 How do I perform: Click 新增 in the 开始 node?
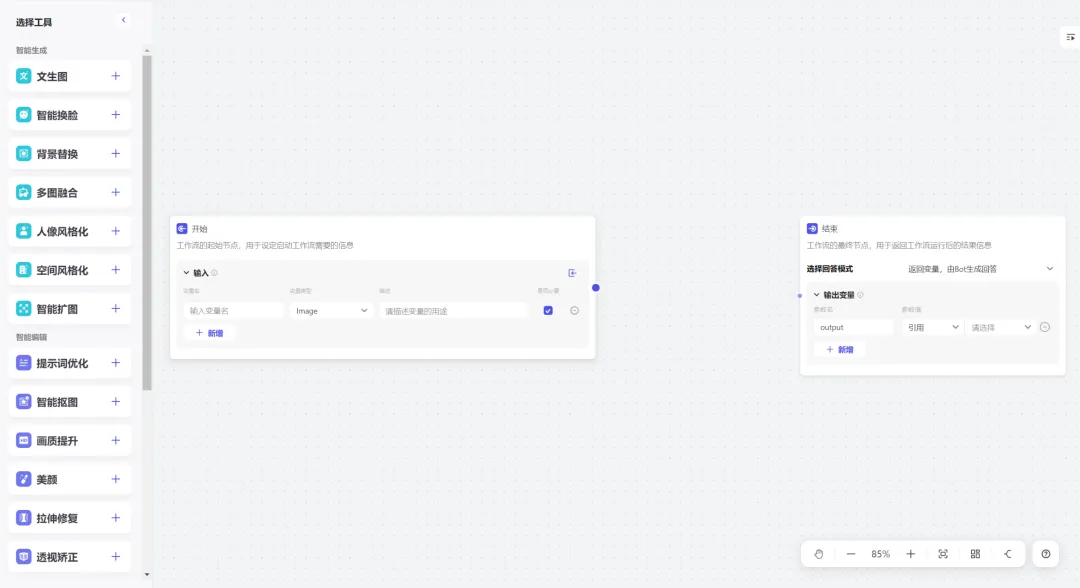click(x=209, y=333)
